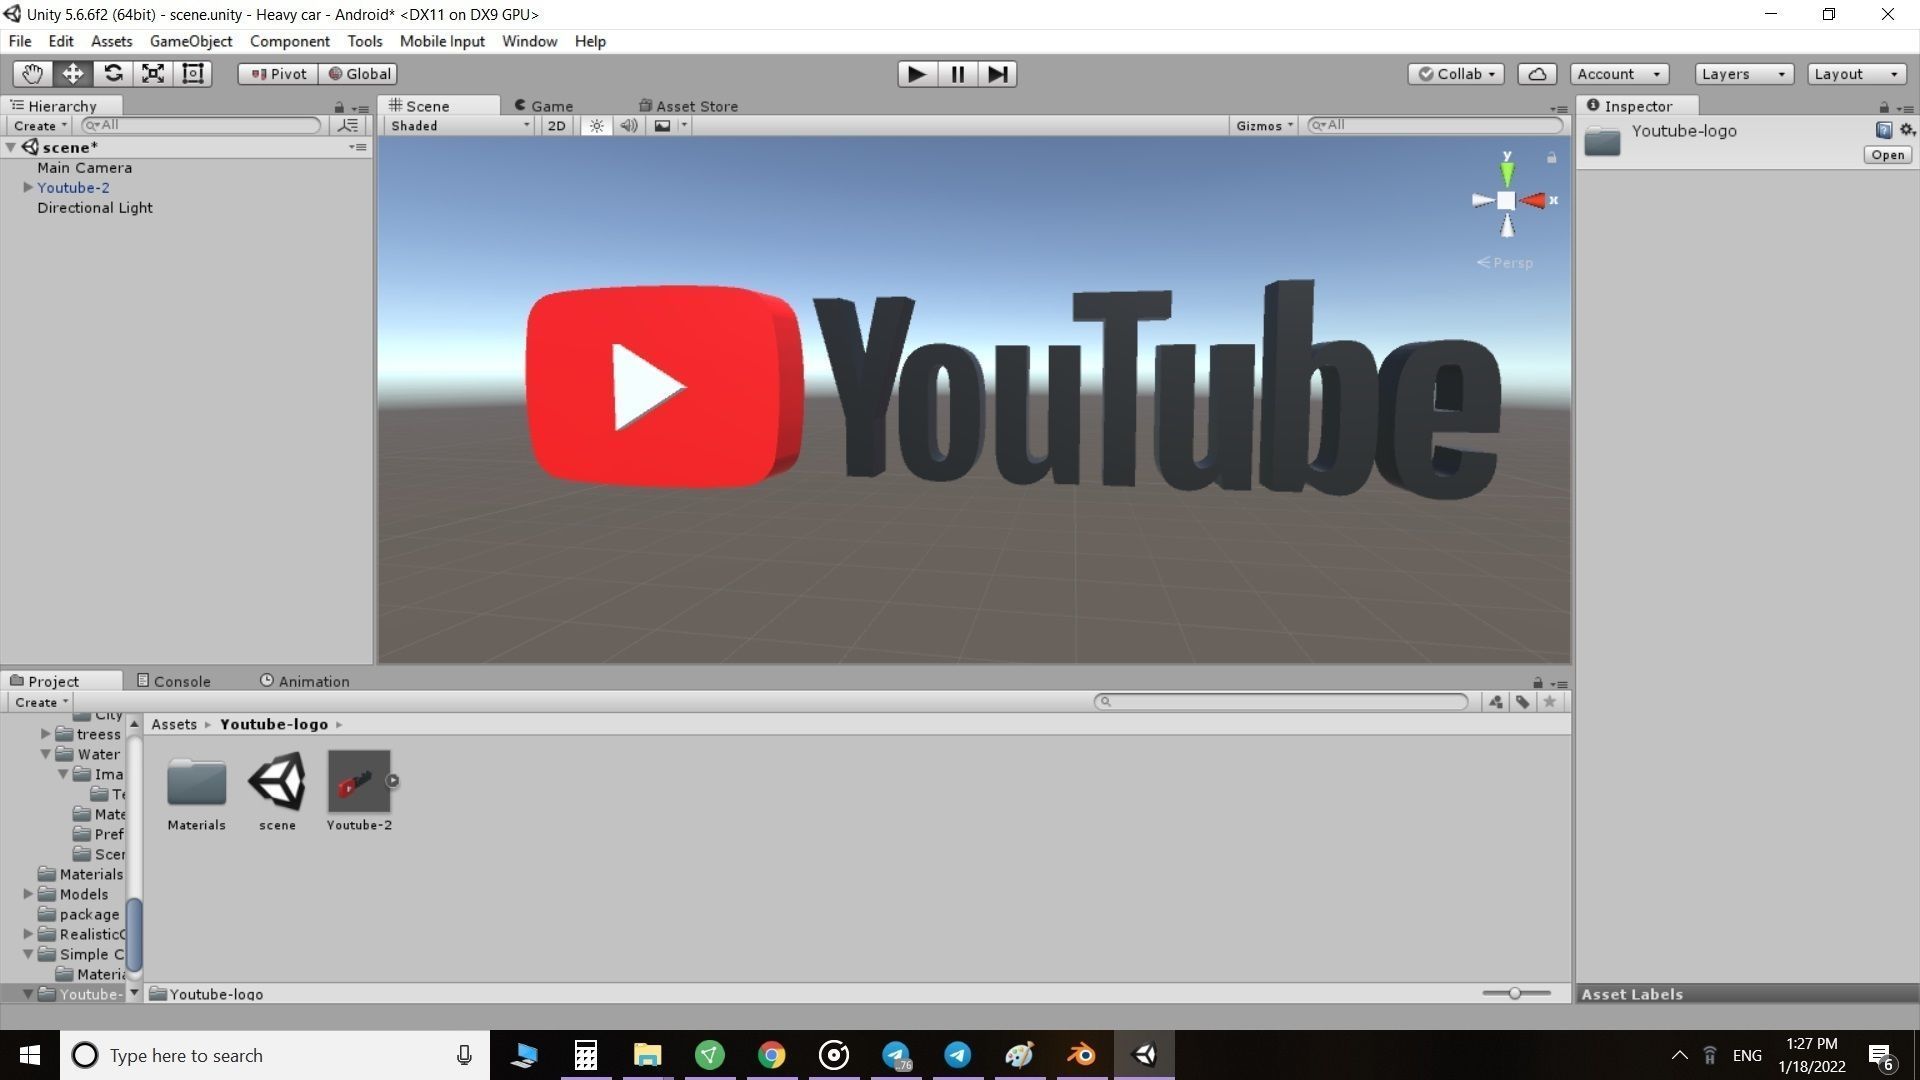Image resolution: width=1920 pixels, height=1080 pixels.
Task: Expand Youtube-2 asset arrow
Action: (x=392, y=781)
